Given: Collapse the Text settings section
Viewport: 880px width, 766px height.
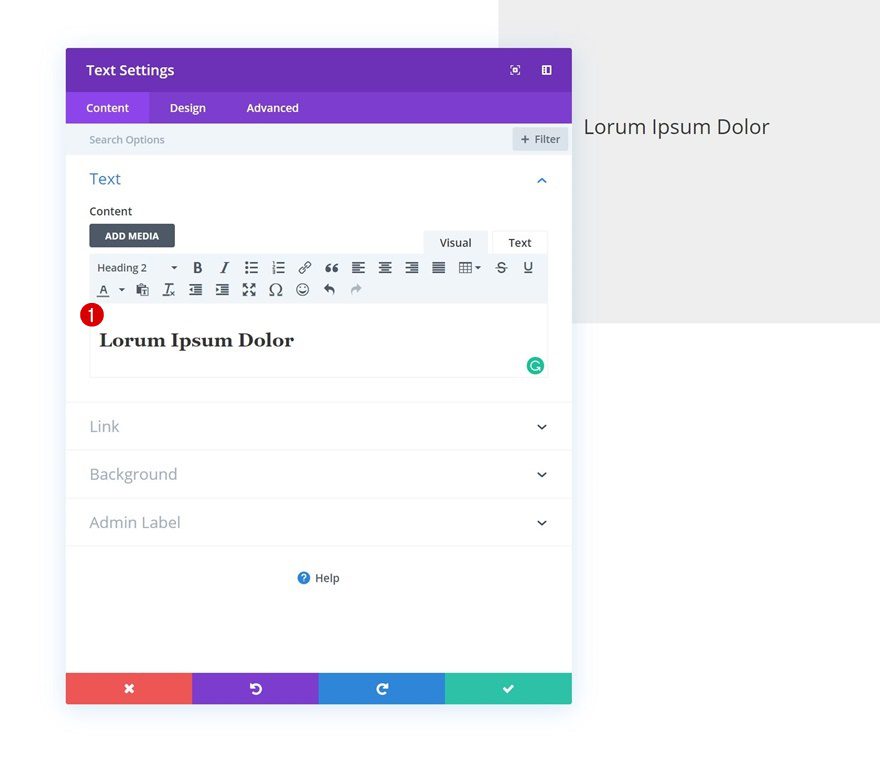Looking at the screenshot, I should coord(541,180).
